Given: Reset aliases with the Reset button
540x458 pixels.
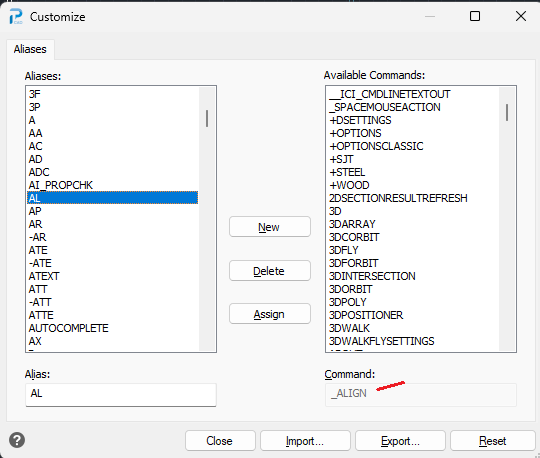Looking at the screenshot, I should 492,440.
